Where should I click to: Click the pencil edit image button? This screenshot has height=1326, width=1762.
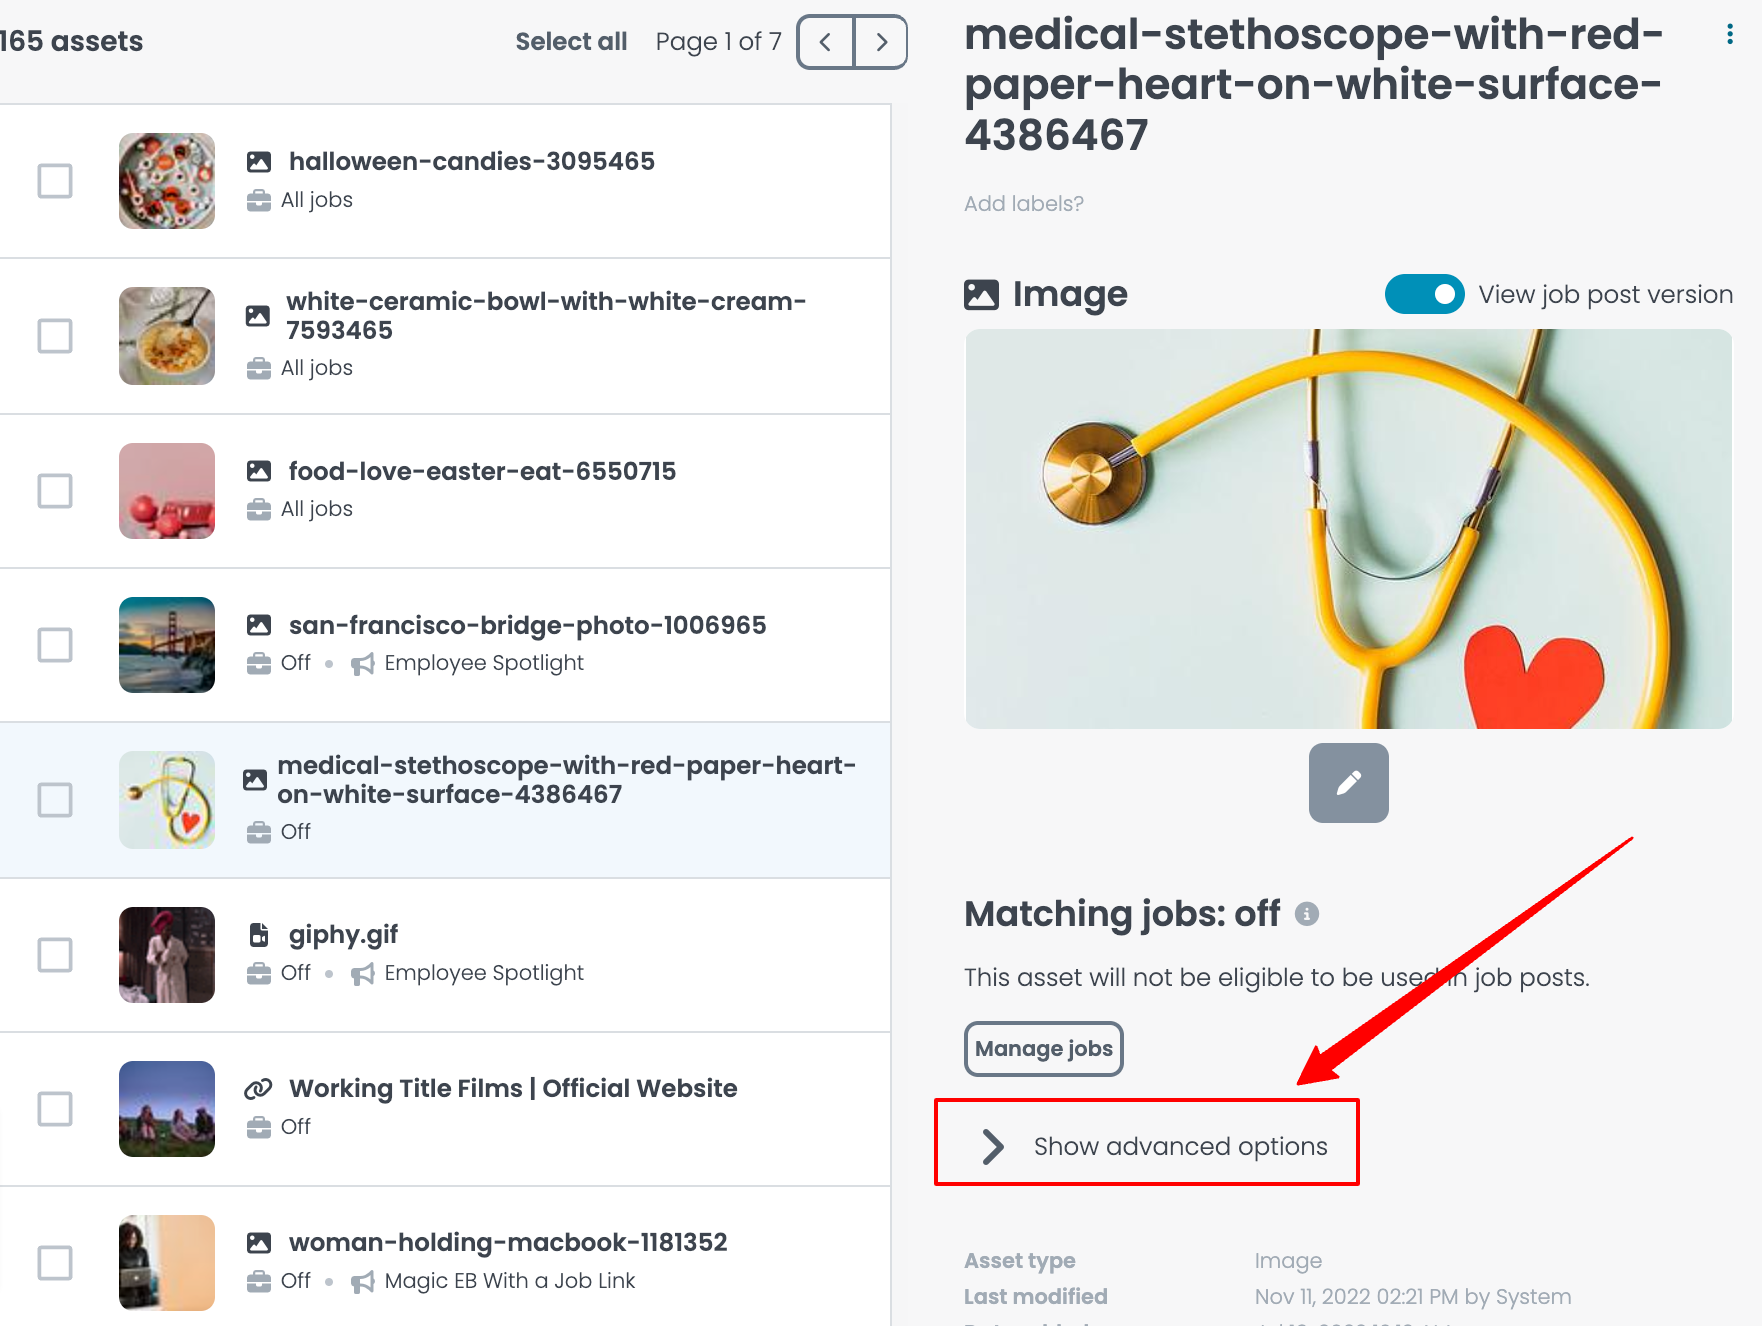1348,782
